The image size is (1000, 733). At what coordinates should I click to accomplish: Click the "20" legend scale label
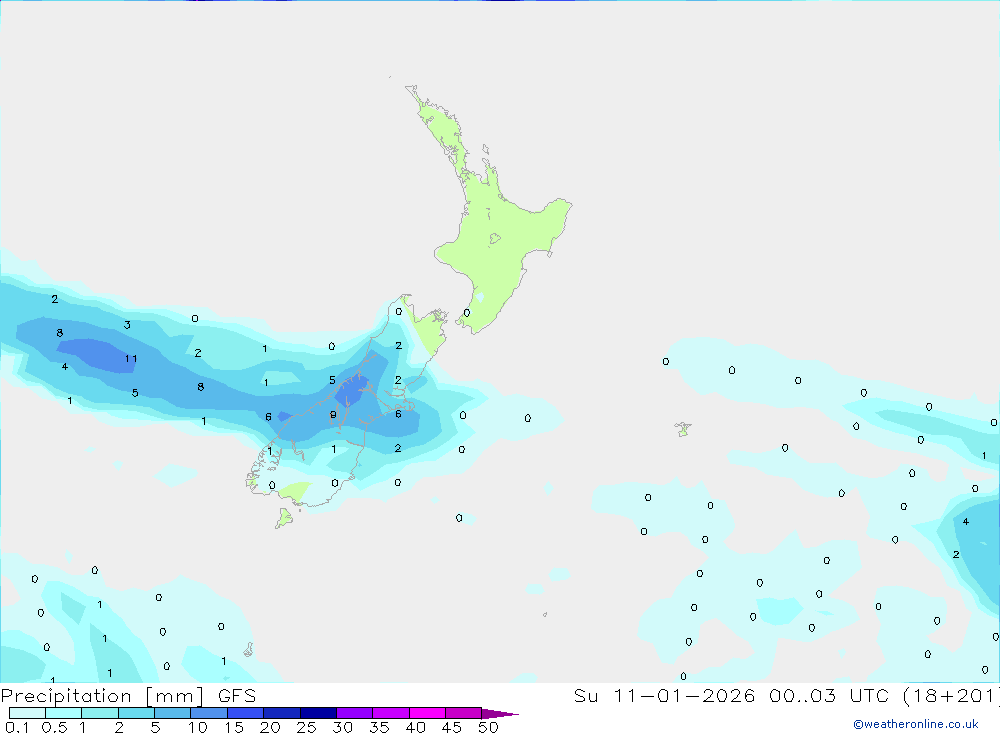(x=270, y=727)
